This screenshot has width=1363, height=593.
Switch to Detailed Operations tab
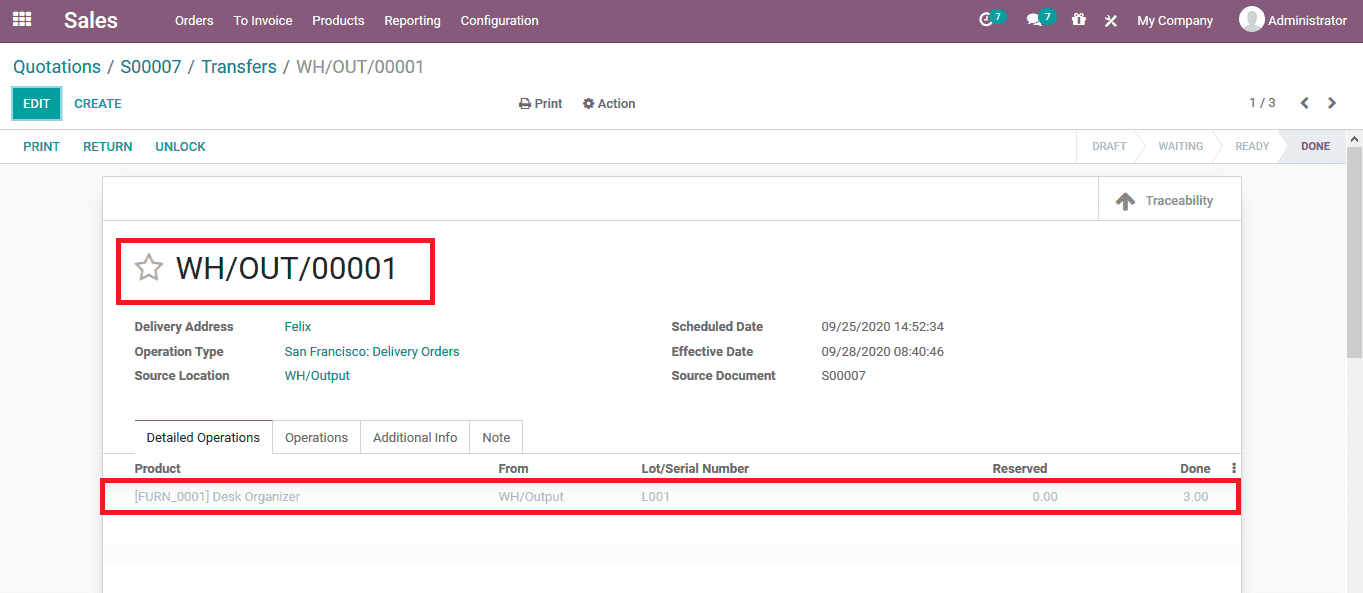203,437
